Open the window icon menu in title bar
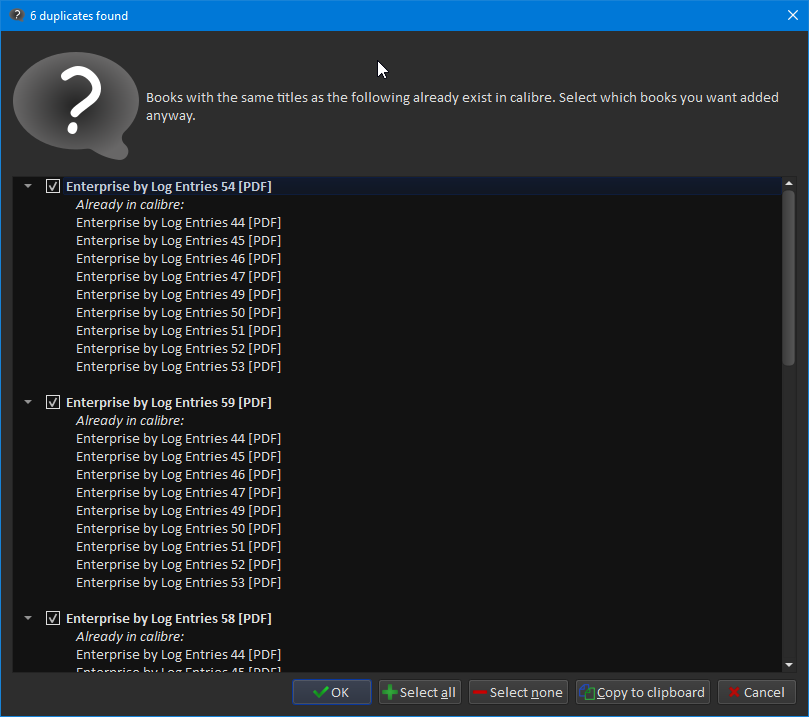Screen dimensions: 809x717 pos(17,15)
